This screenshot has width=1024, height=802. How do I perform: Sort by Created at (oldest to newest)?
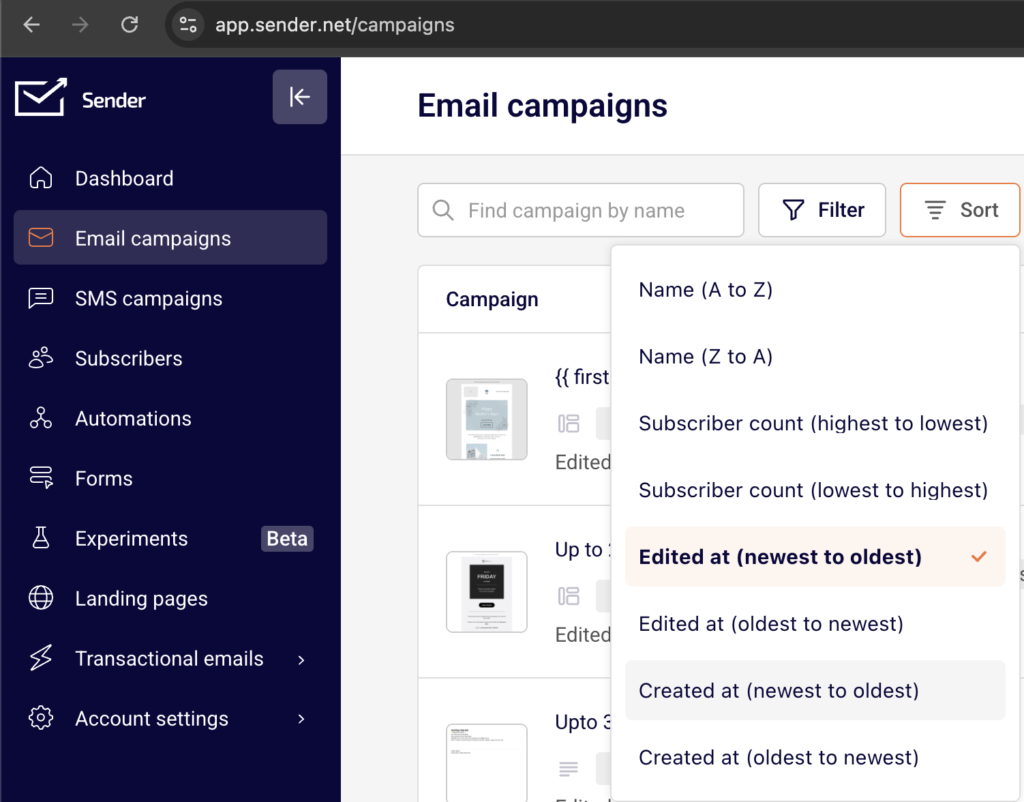(815, 757)
